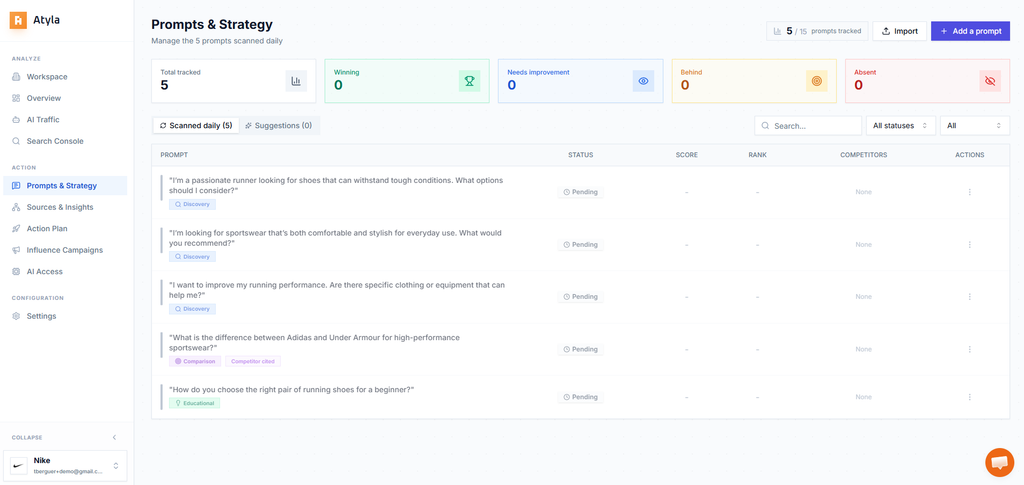Click the bar chart icon in Total tracked card
The image size is (1024, 485).
(x=296, y=81)
